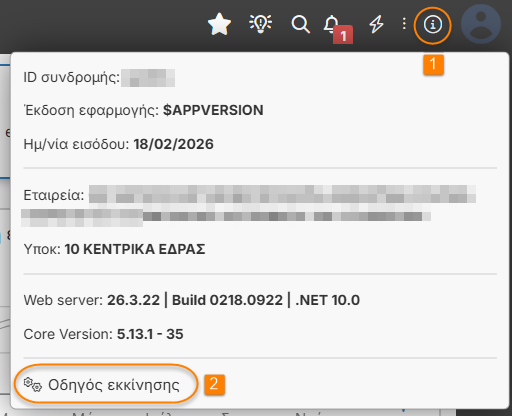Click the lightbulb tips icon
This screenshot has height=416, width=512.
[x=261, y=24]
